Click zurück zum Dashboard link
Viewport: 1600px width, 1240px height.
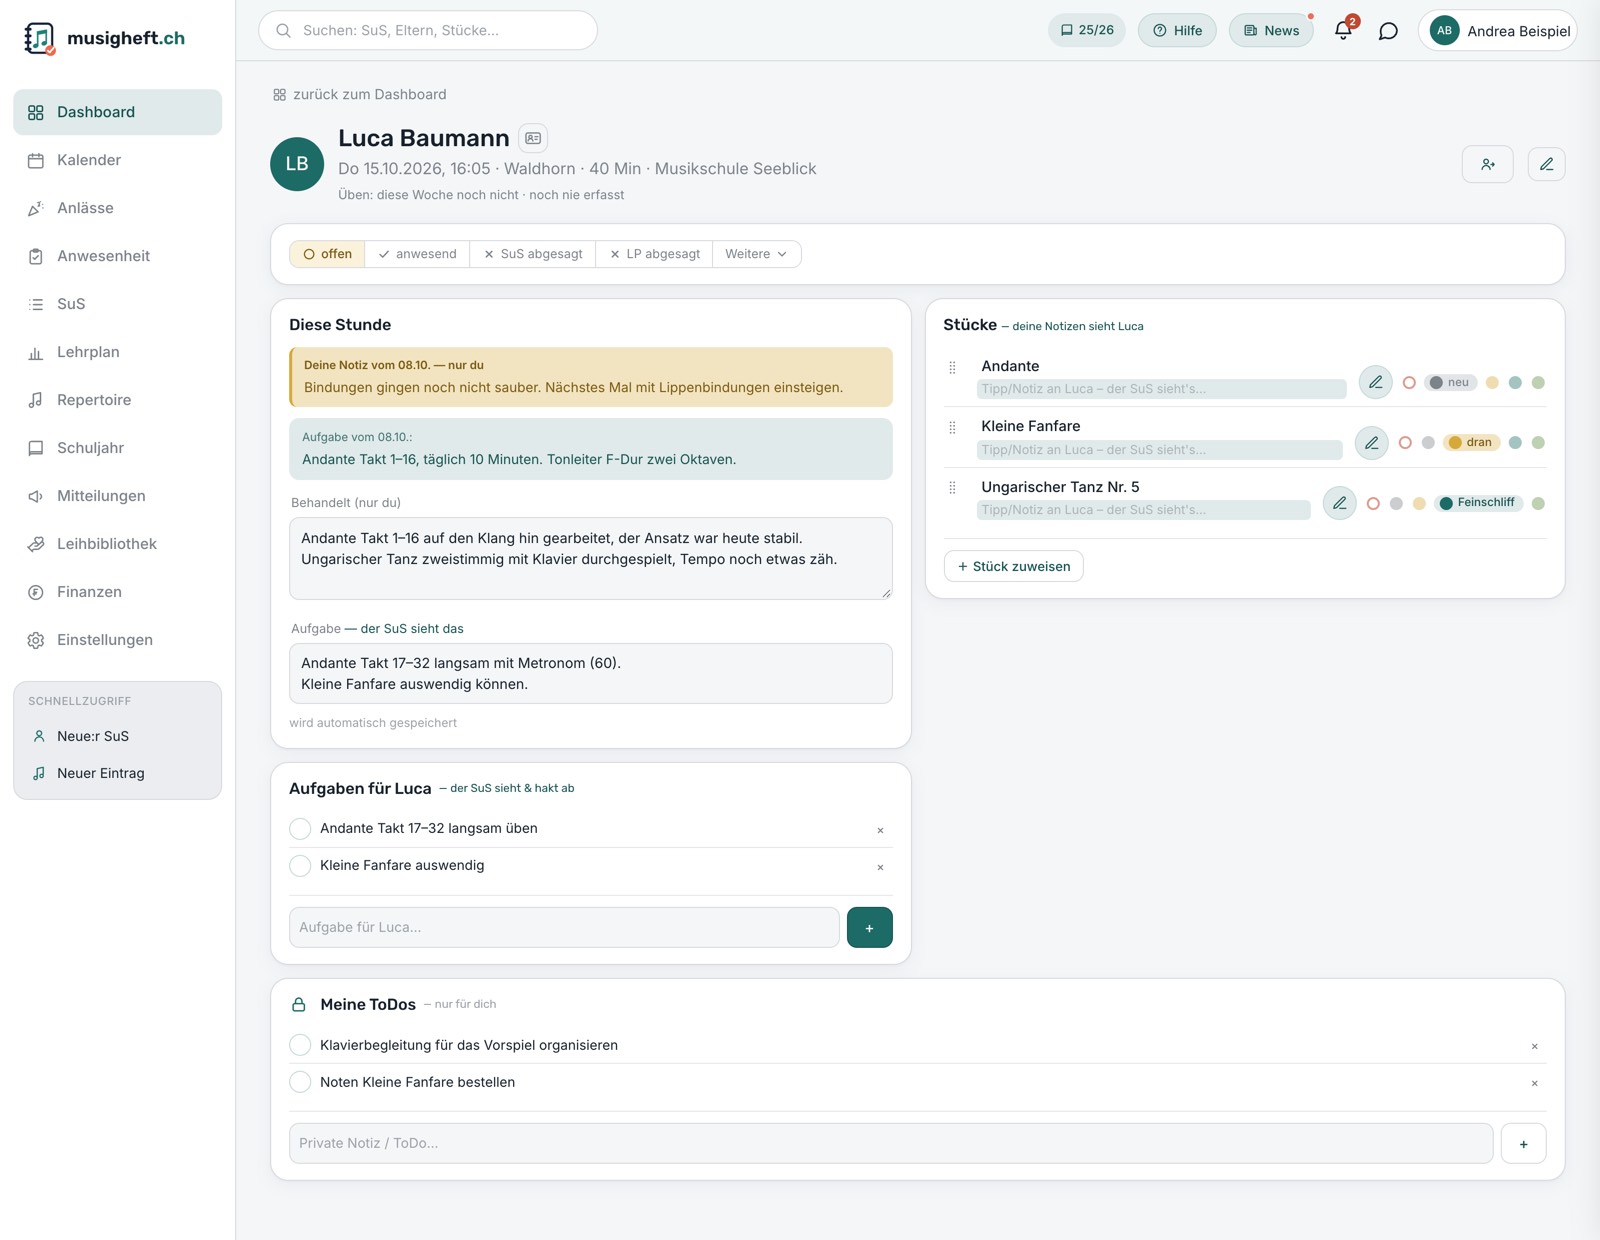[360, 94]
